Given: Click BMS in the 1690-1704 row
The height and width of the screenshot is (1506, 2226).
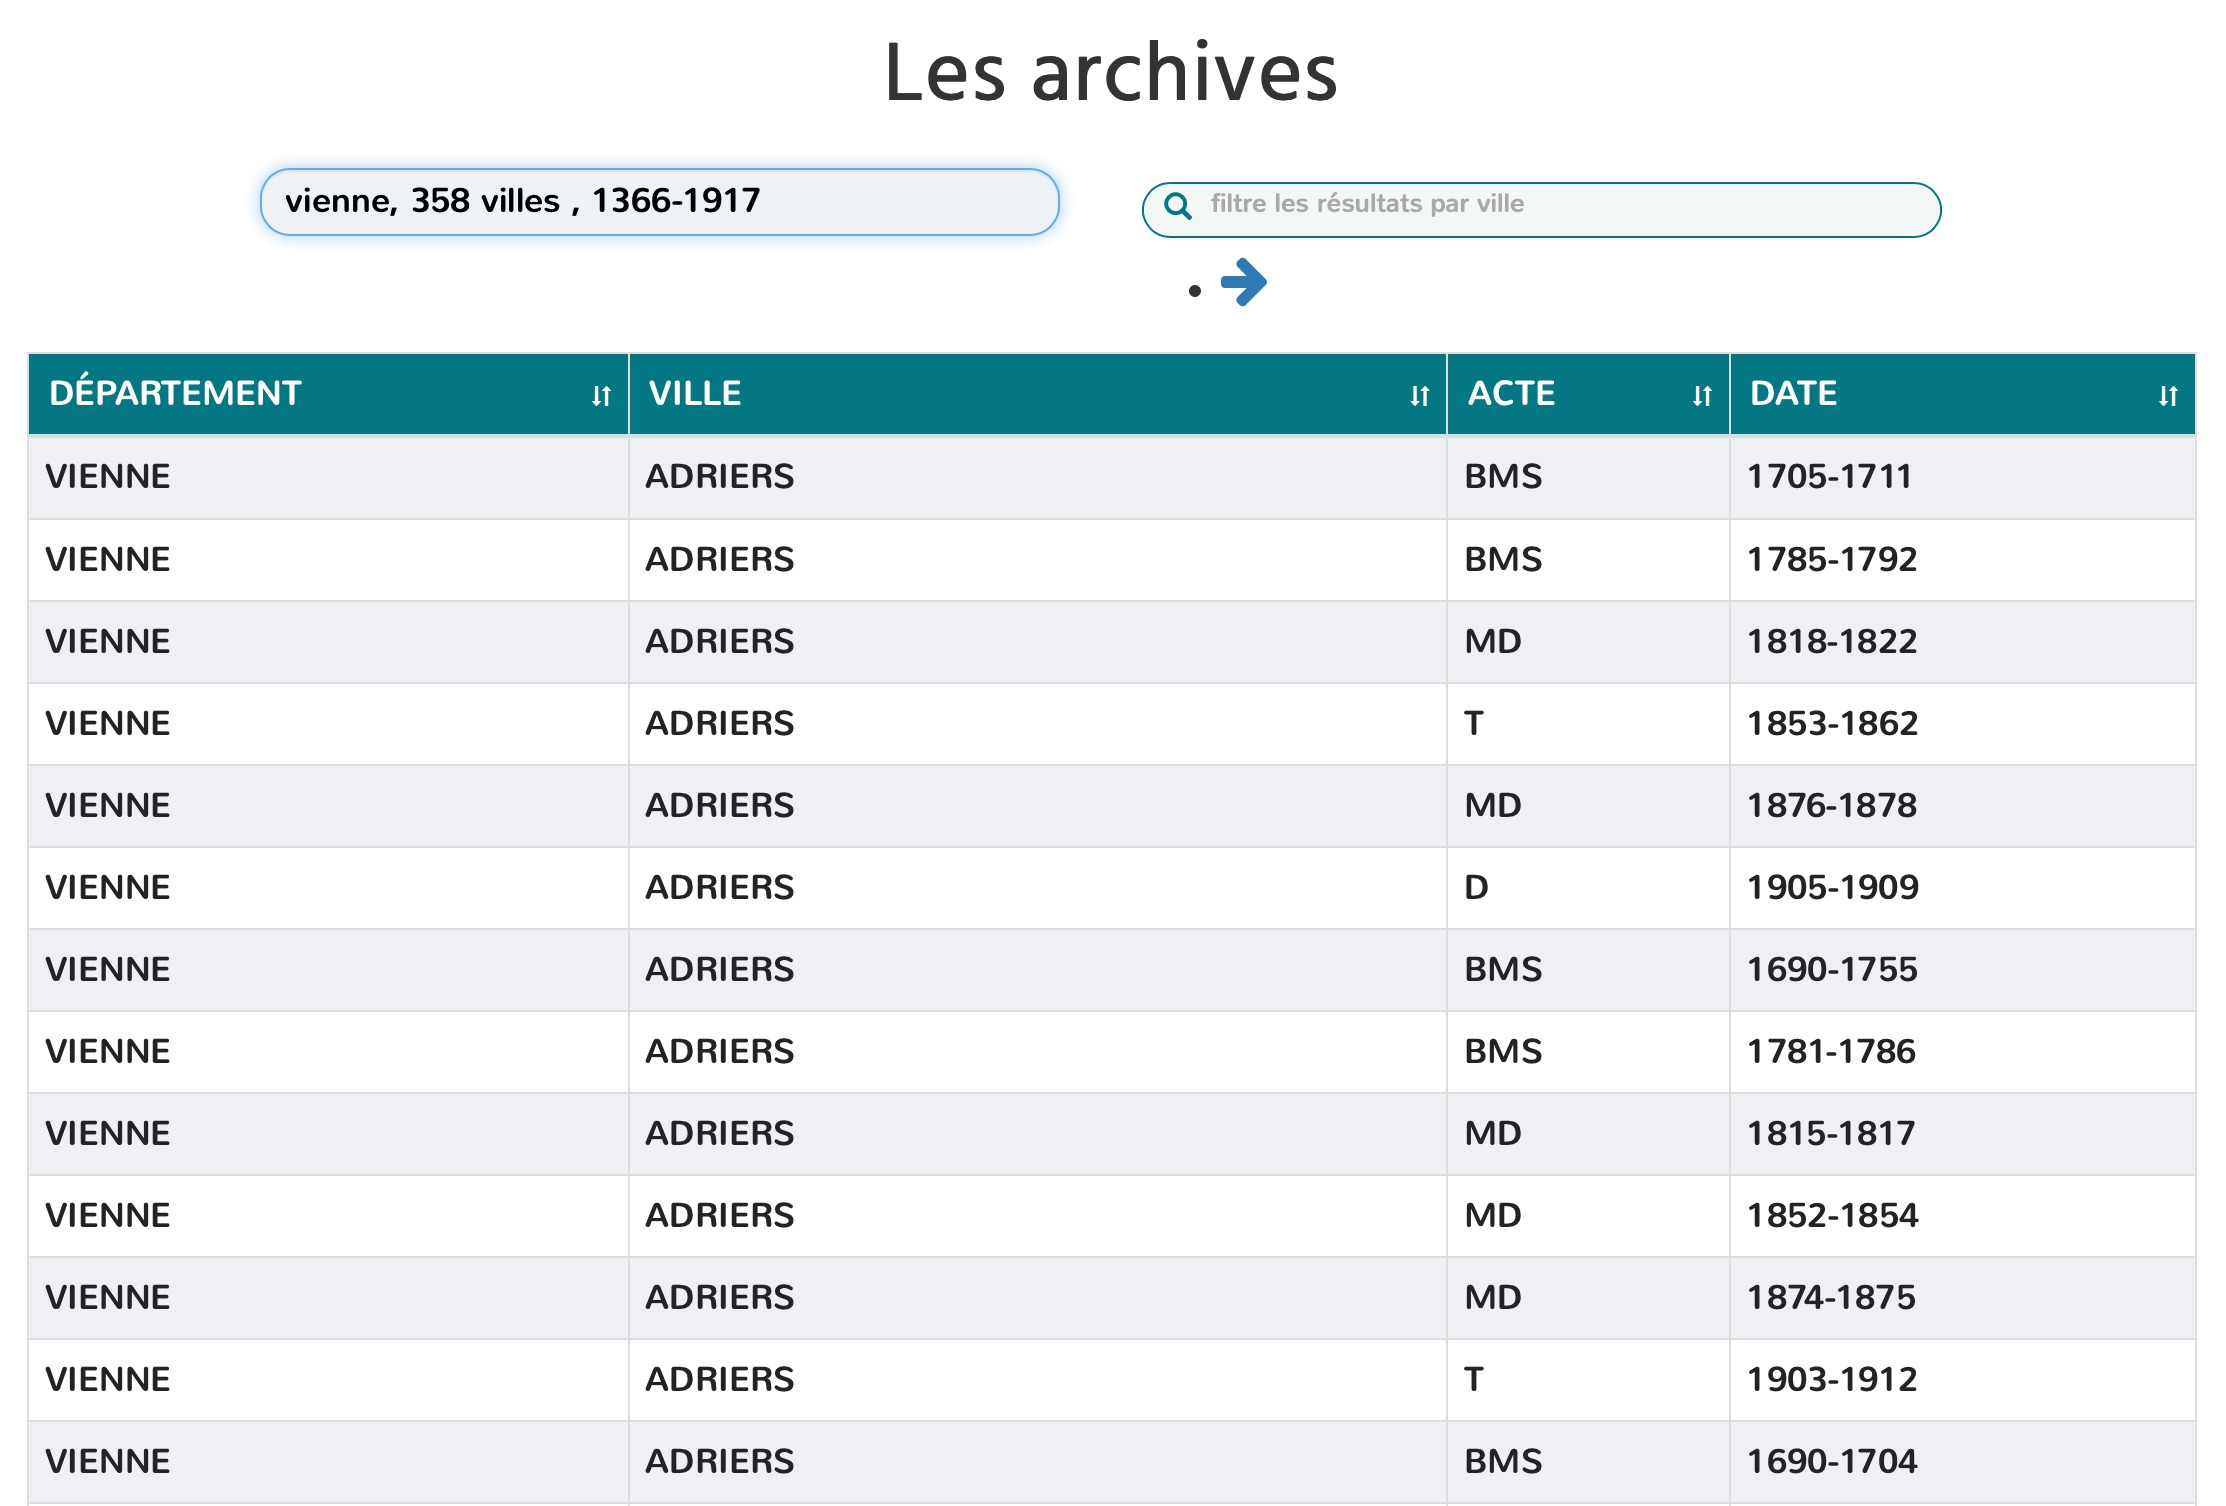Looking at the screenshot, I should (1503, 1461).
